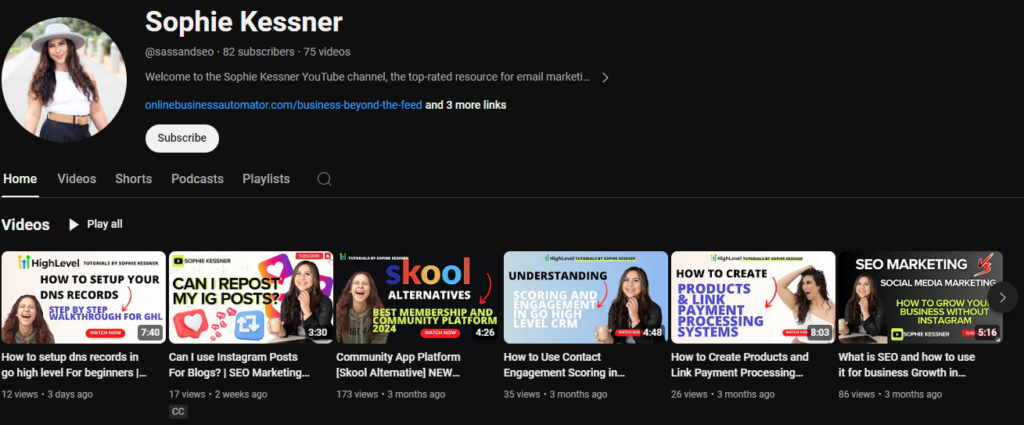Open Skool Alternatives video thumbnail
The image size is (1024, 425).
tap(418, 297)
